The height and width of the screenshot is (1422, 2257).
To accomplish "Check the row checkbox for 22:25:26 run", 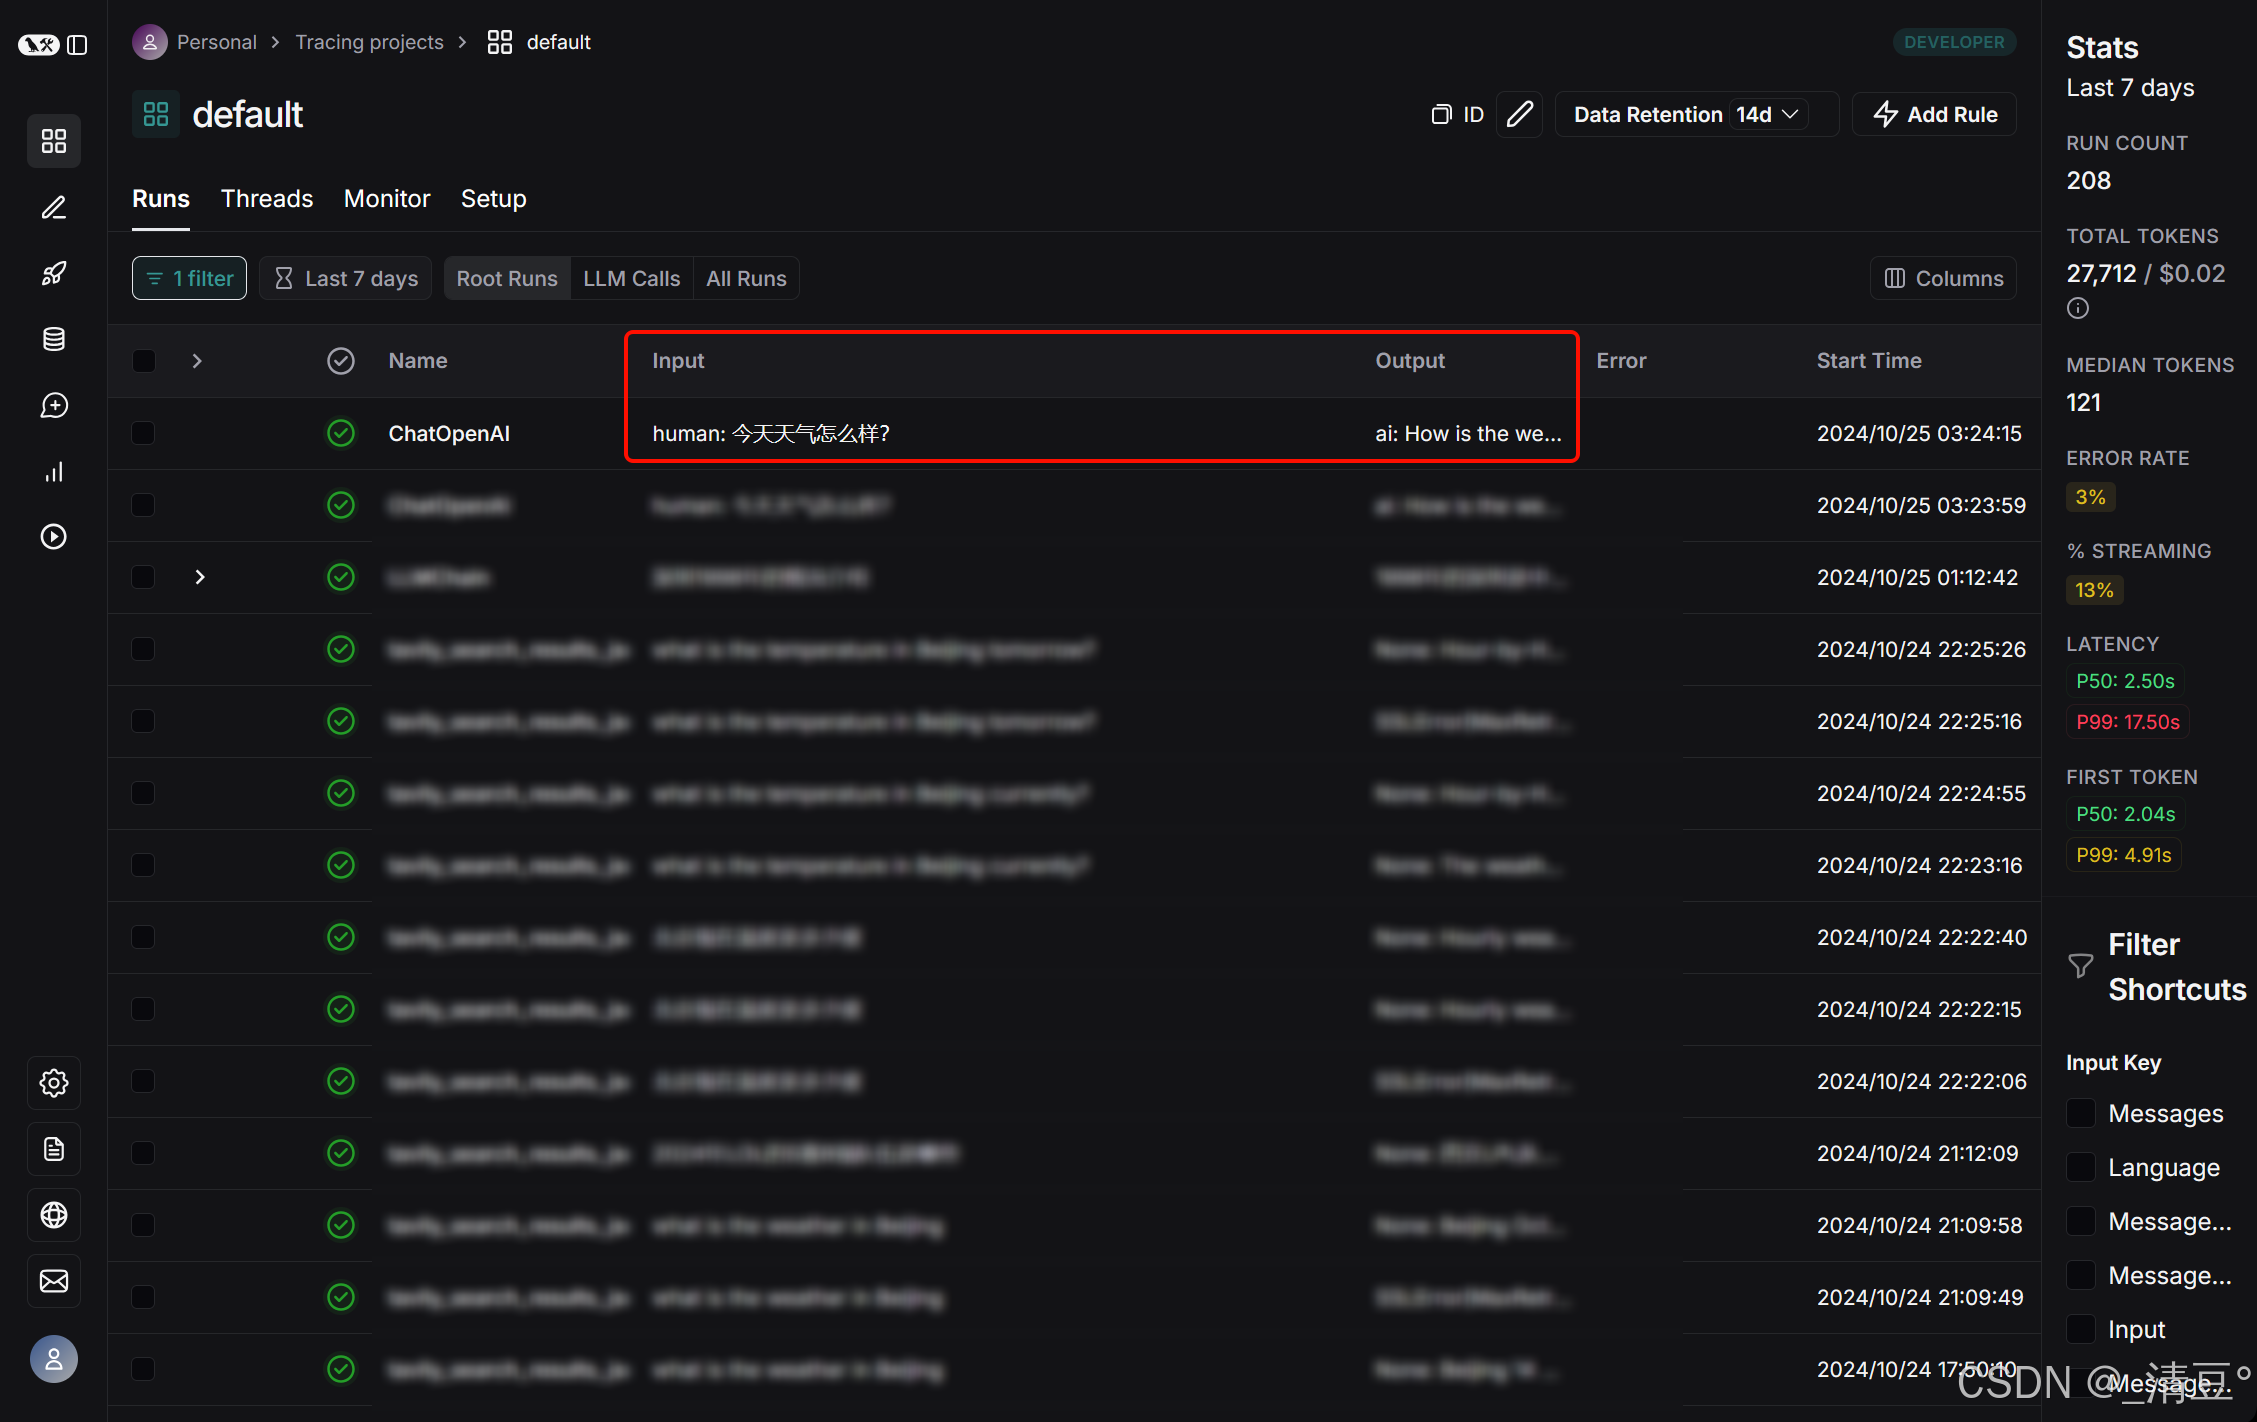I will point(144,649).
